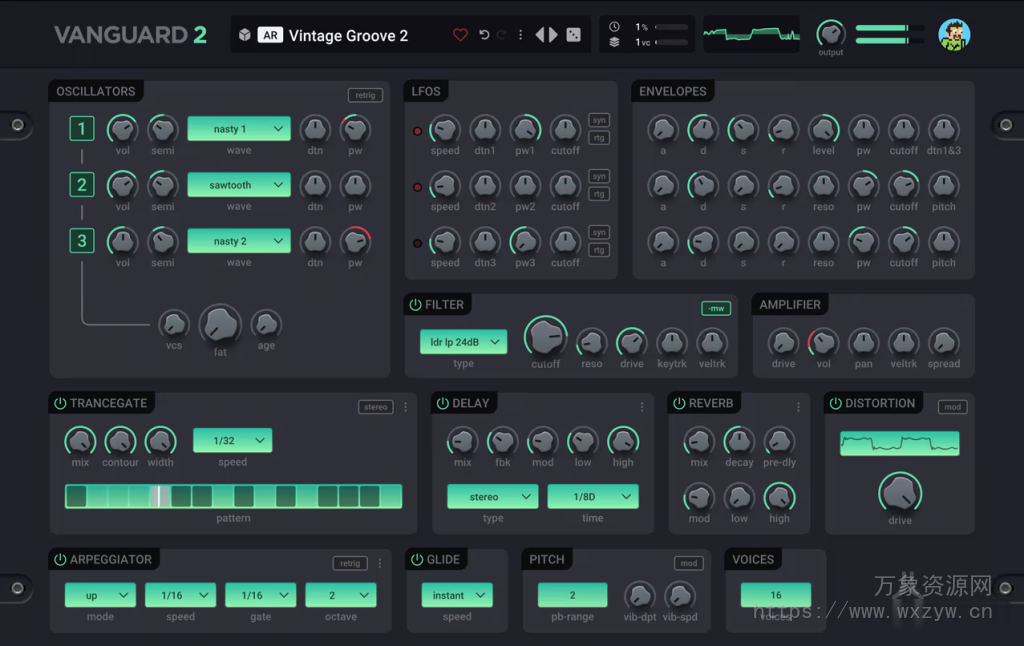
Task: Randomize the preset using the dice icon
Action: tap(572, 34)
